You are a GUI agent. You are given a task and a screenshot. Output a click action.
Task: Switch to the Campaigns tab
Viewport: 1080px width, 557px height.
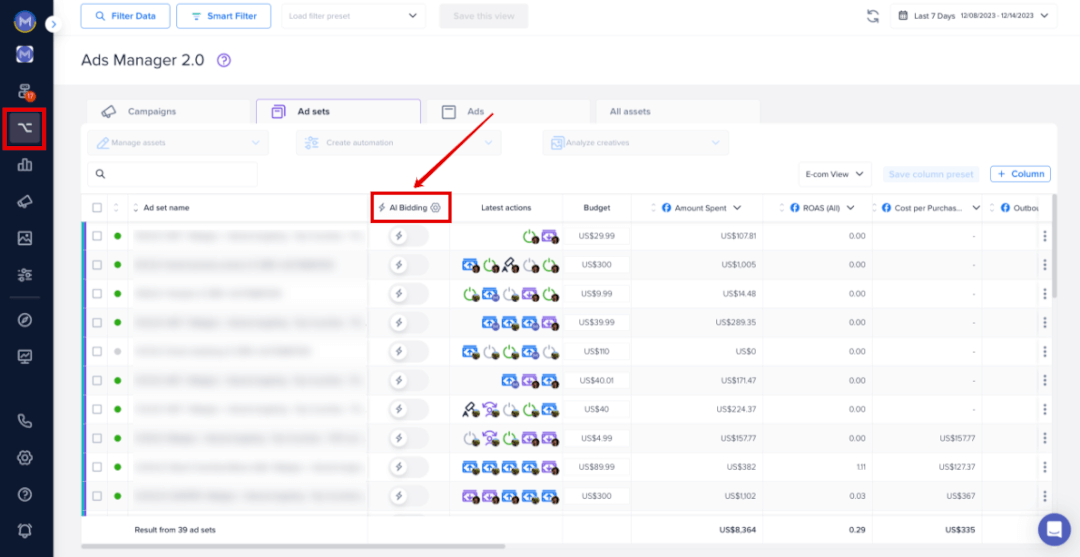click(x=169, y=111)
